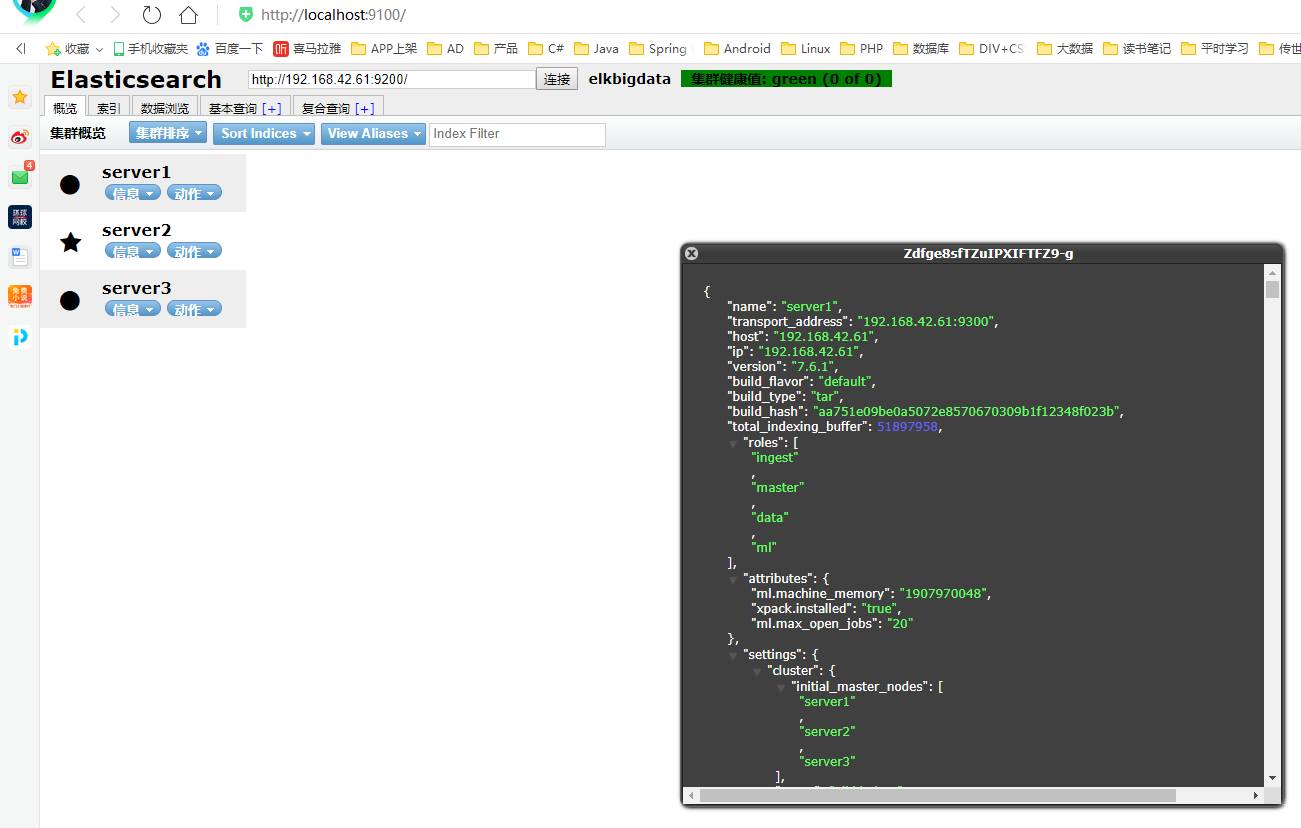The height and width of the screenshot is (828, 1301).
Task: Open server2 动作 dropdown
Action: tap(194, 251)
